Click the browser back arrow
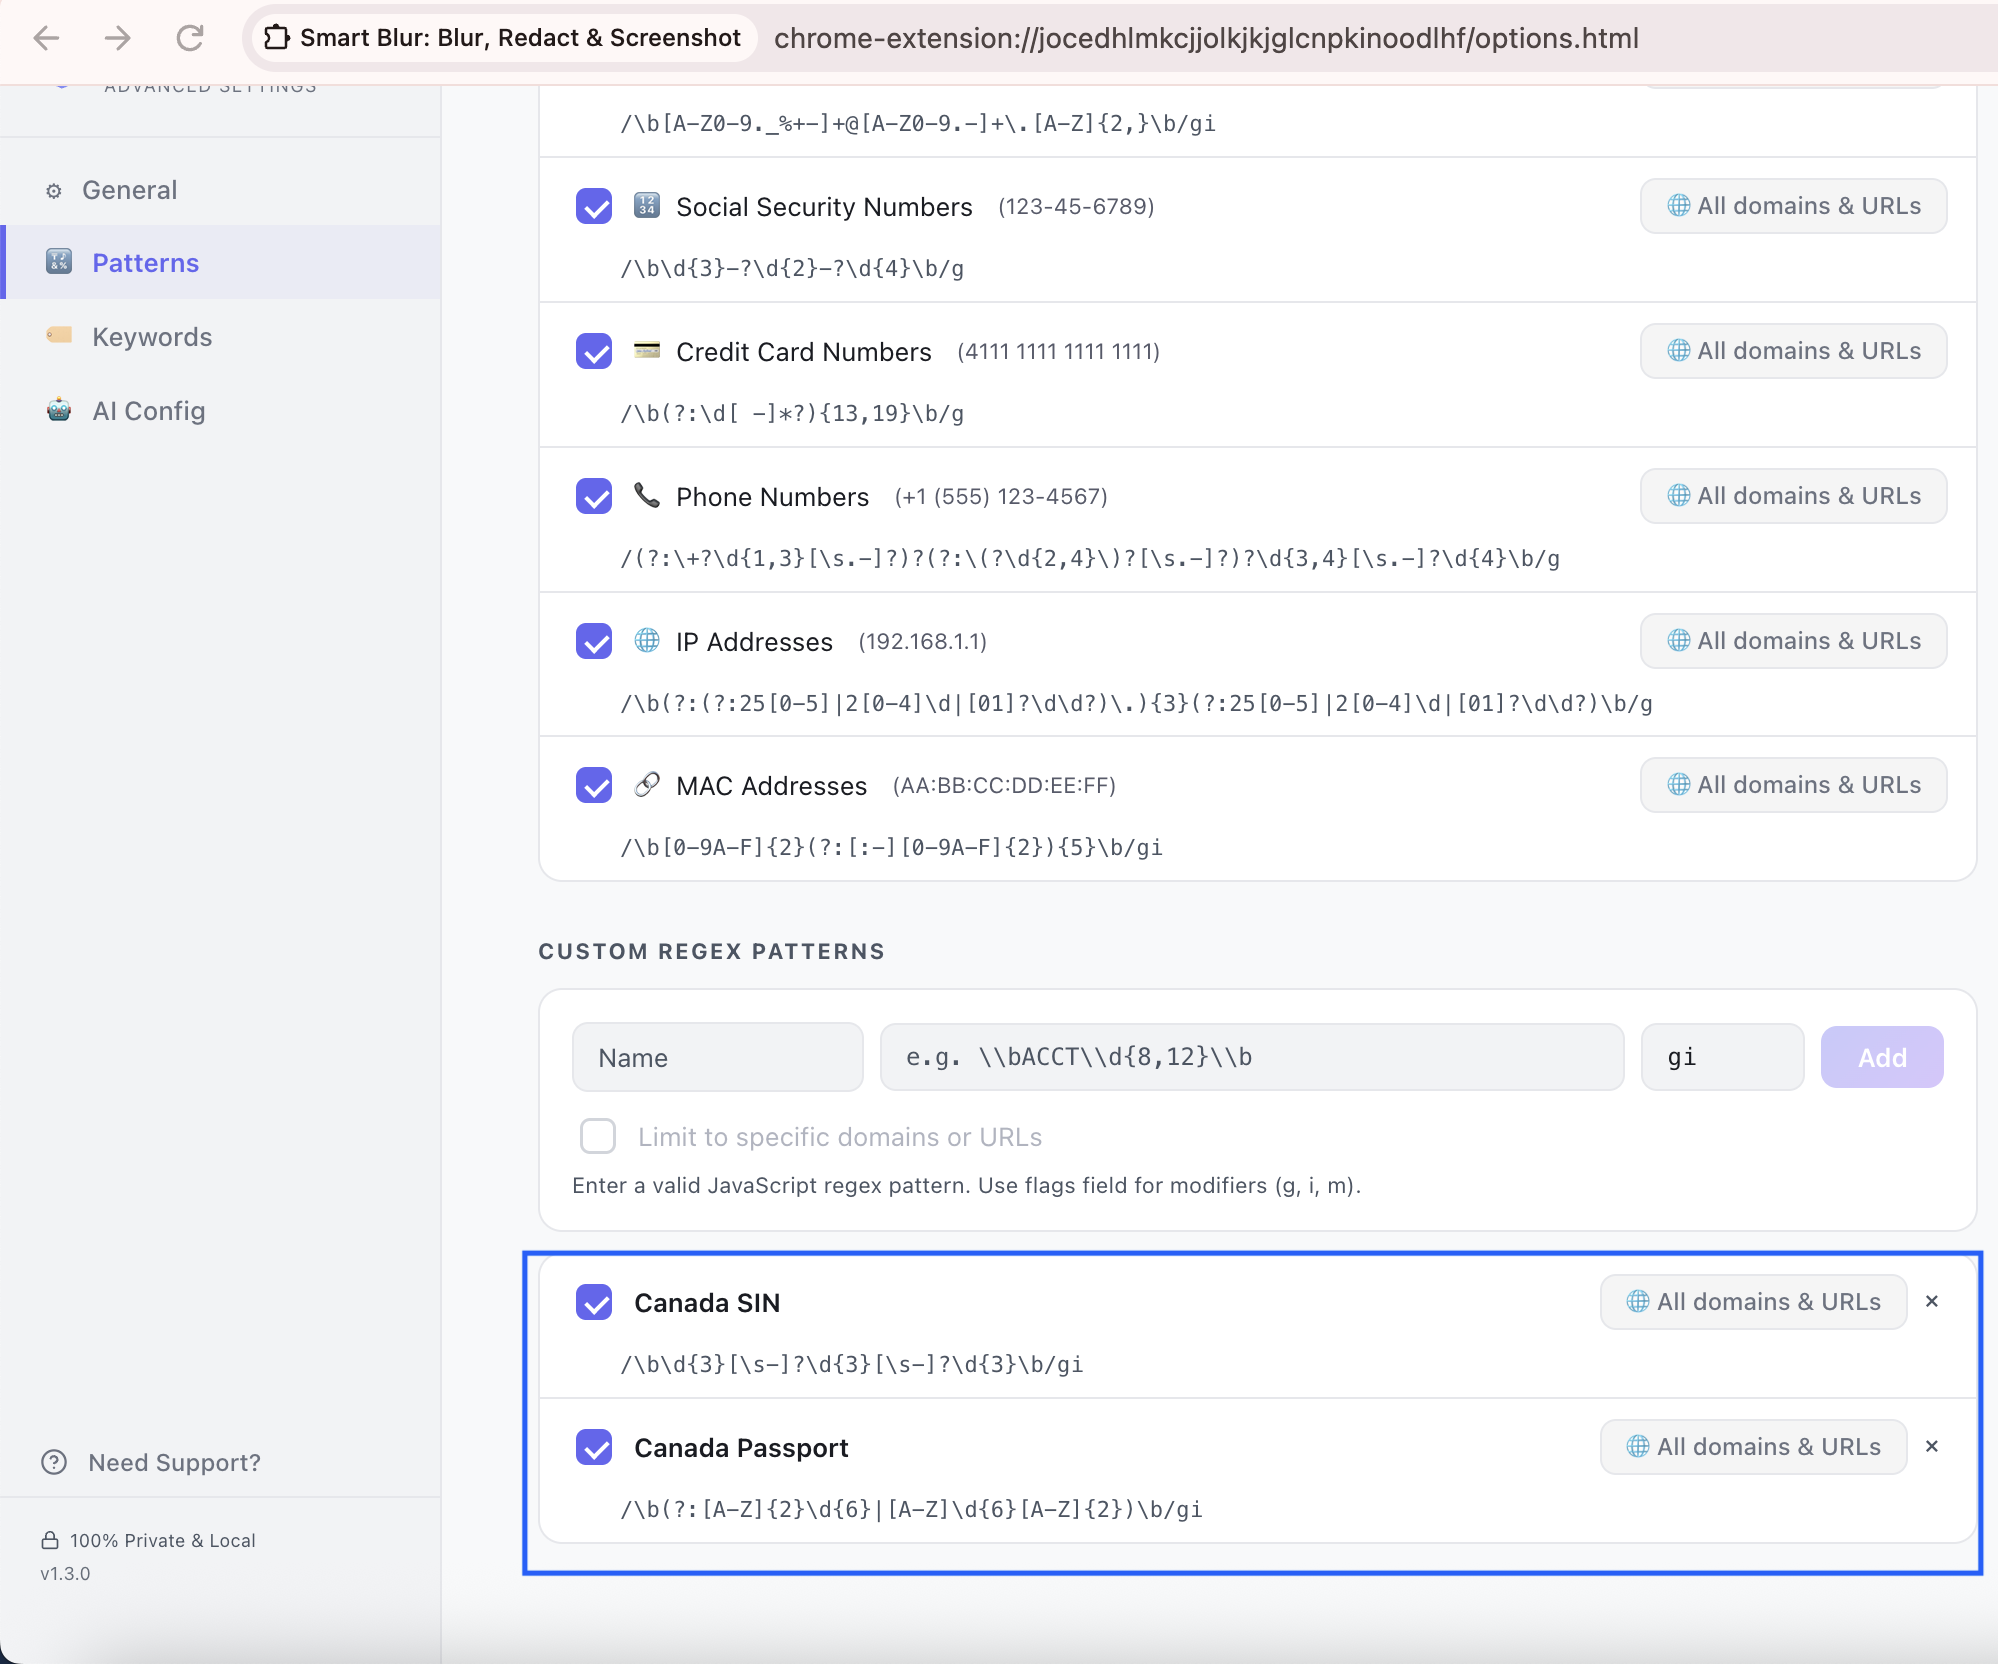The width and height of the screenshot is (1998, 1664). 47,38
